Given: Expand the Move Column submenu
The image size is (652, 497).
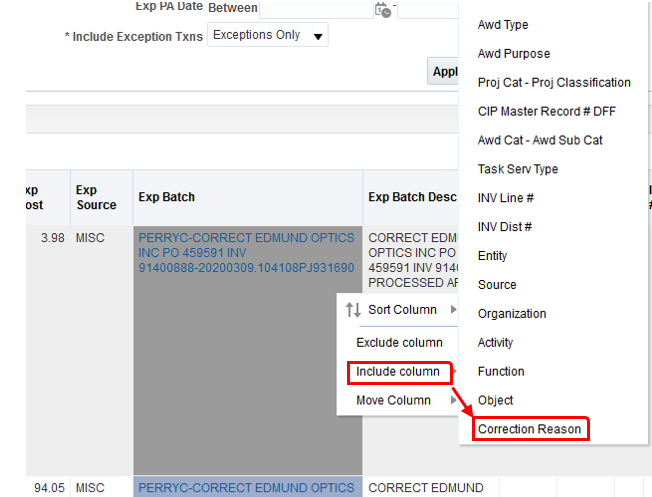Looking at the screenshot, I should (x=453, y=401).
